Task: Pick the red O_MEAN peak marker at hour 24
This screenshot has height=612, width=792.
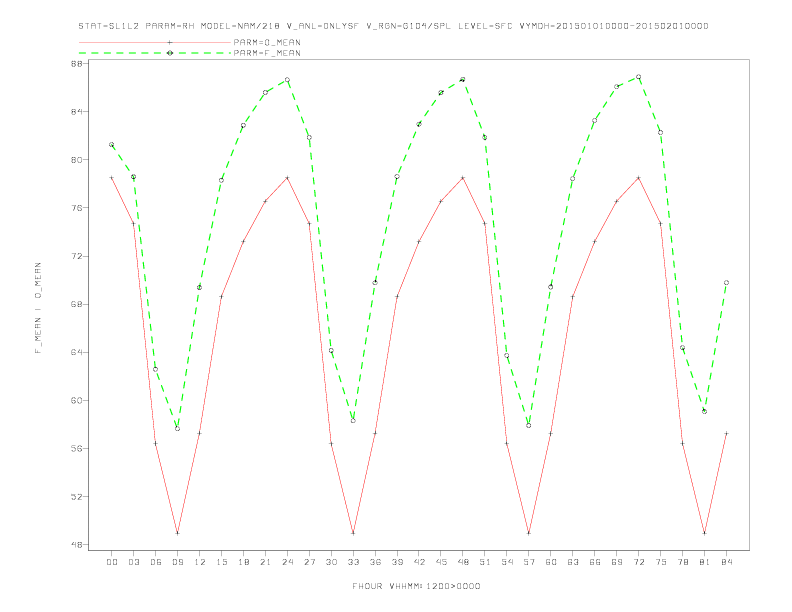Action: click(287, 178)
